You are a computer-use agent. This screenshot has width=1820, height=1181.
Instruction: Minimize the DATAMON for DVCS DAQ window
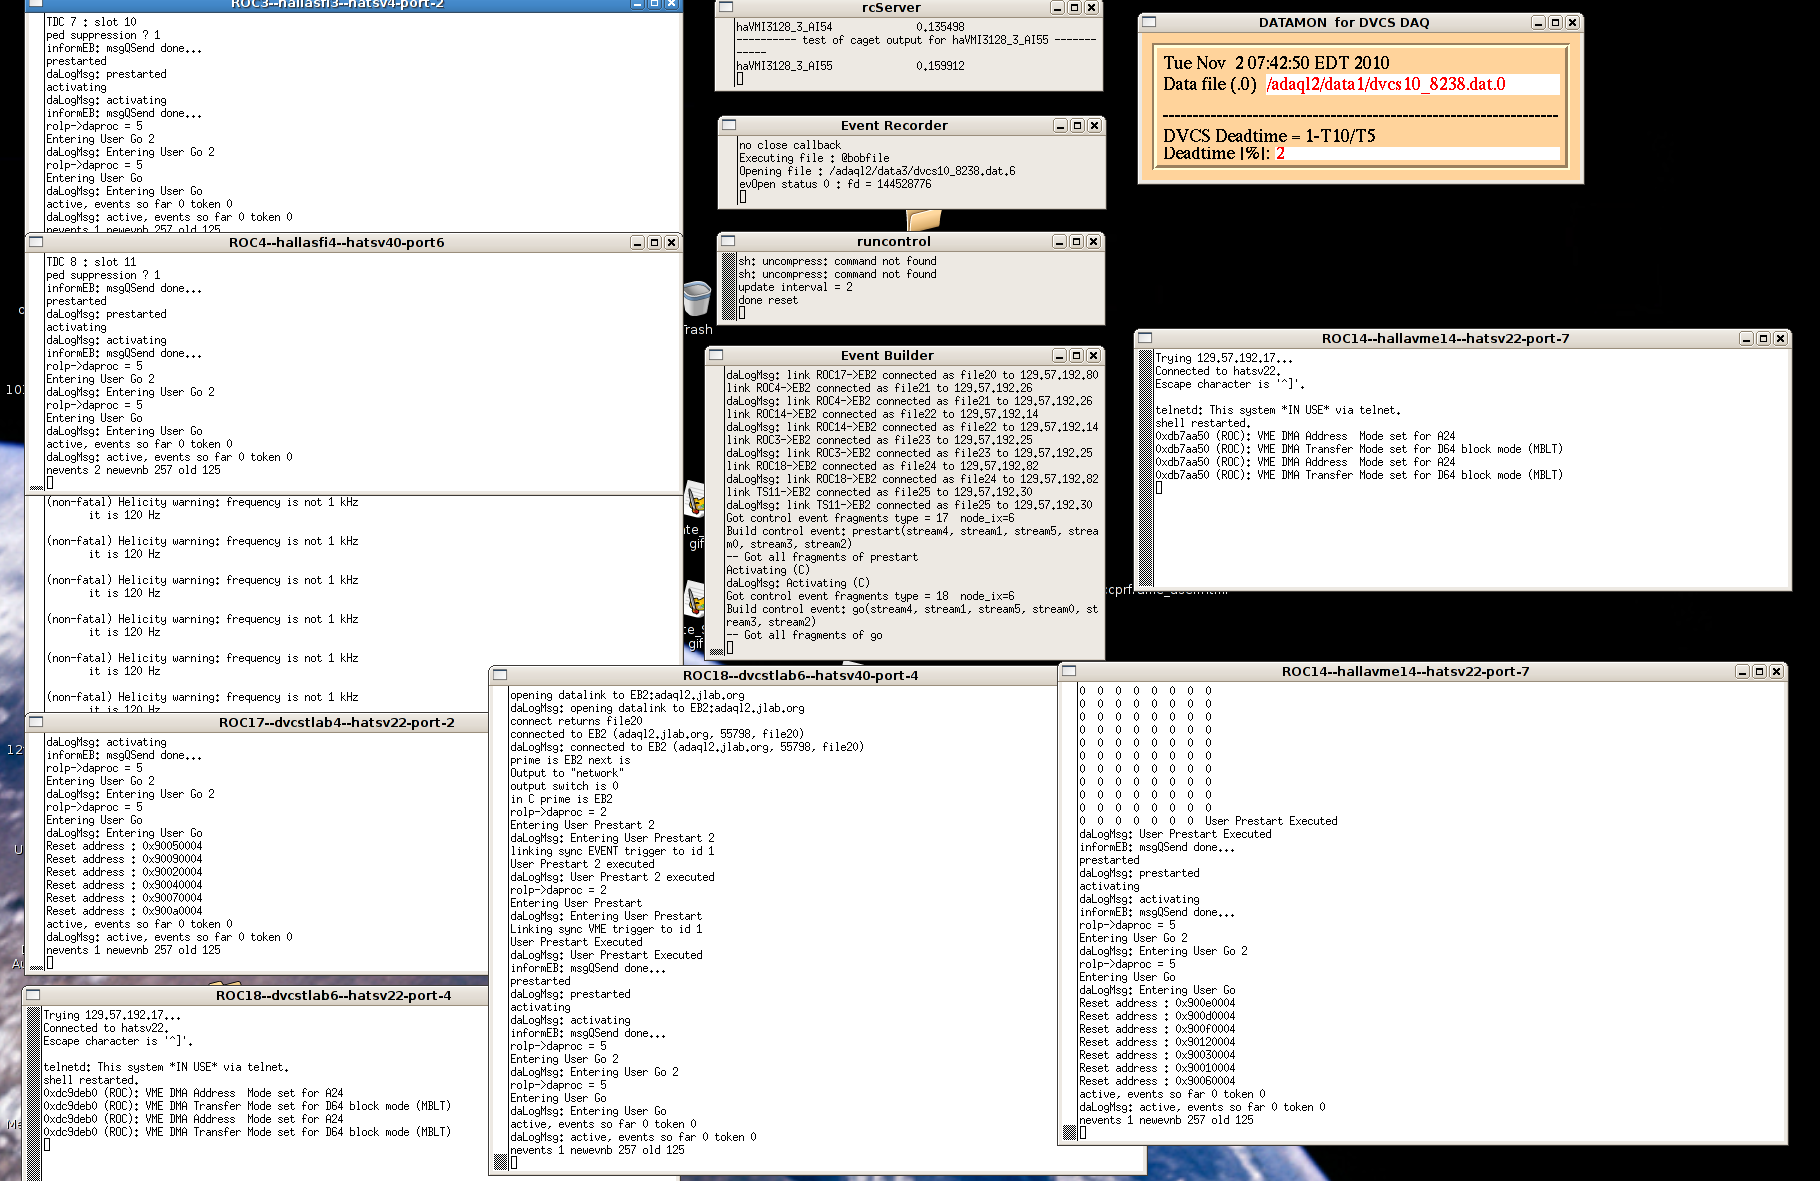[x=1538, y=22]
